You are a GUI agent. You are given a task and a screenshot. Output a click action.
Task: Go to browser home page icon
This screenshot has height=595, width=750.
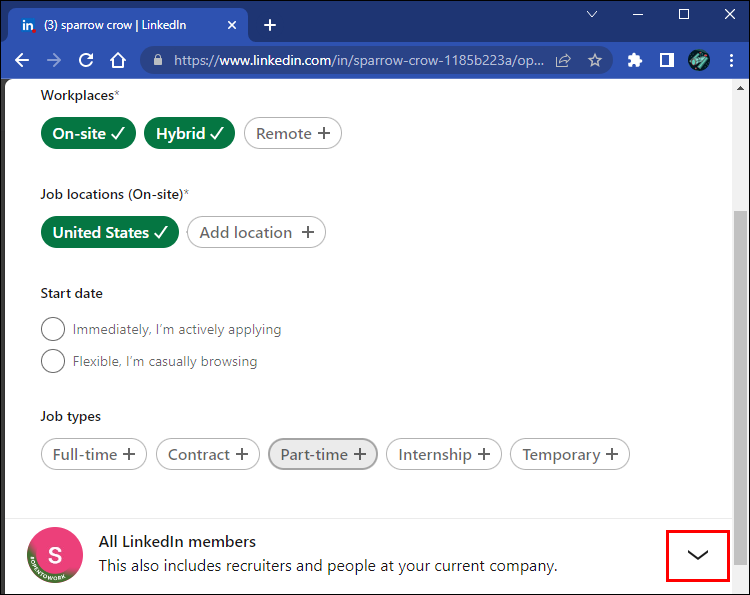click(118, 60)
